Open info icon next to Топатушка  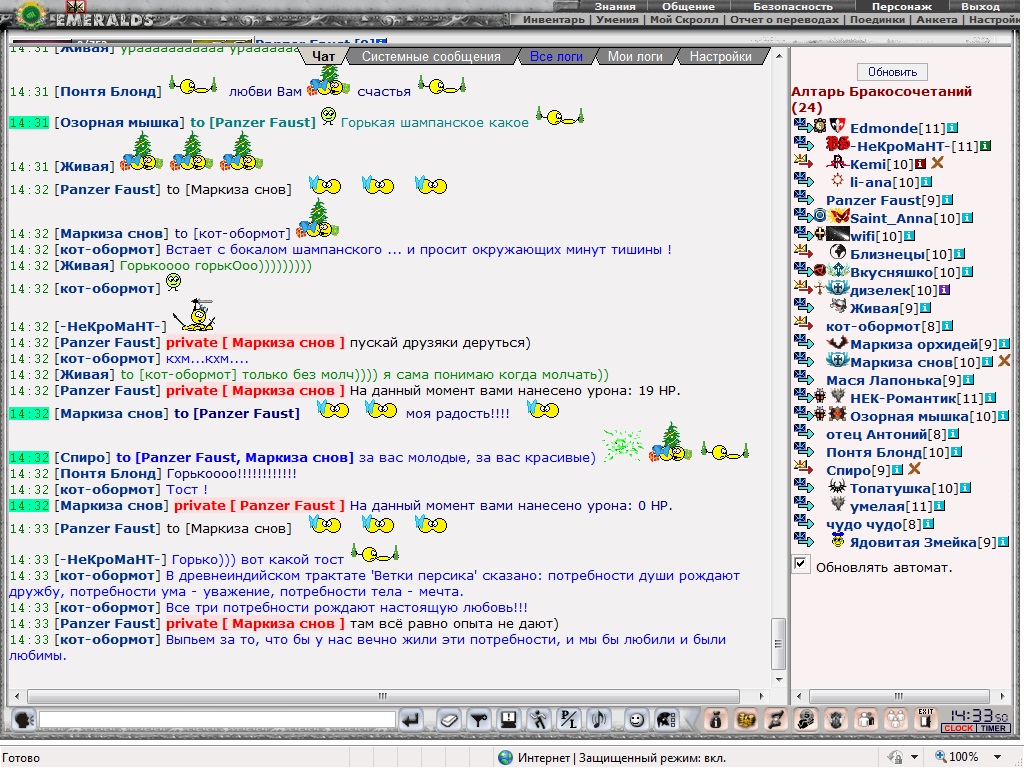coord(965,488)
